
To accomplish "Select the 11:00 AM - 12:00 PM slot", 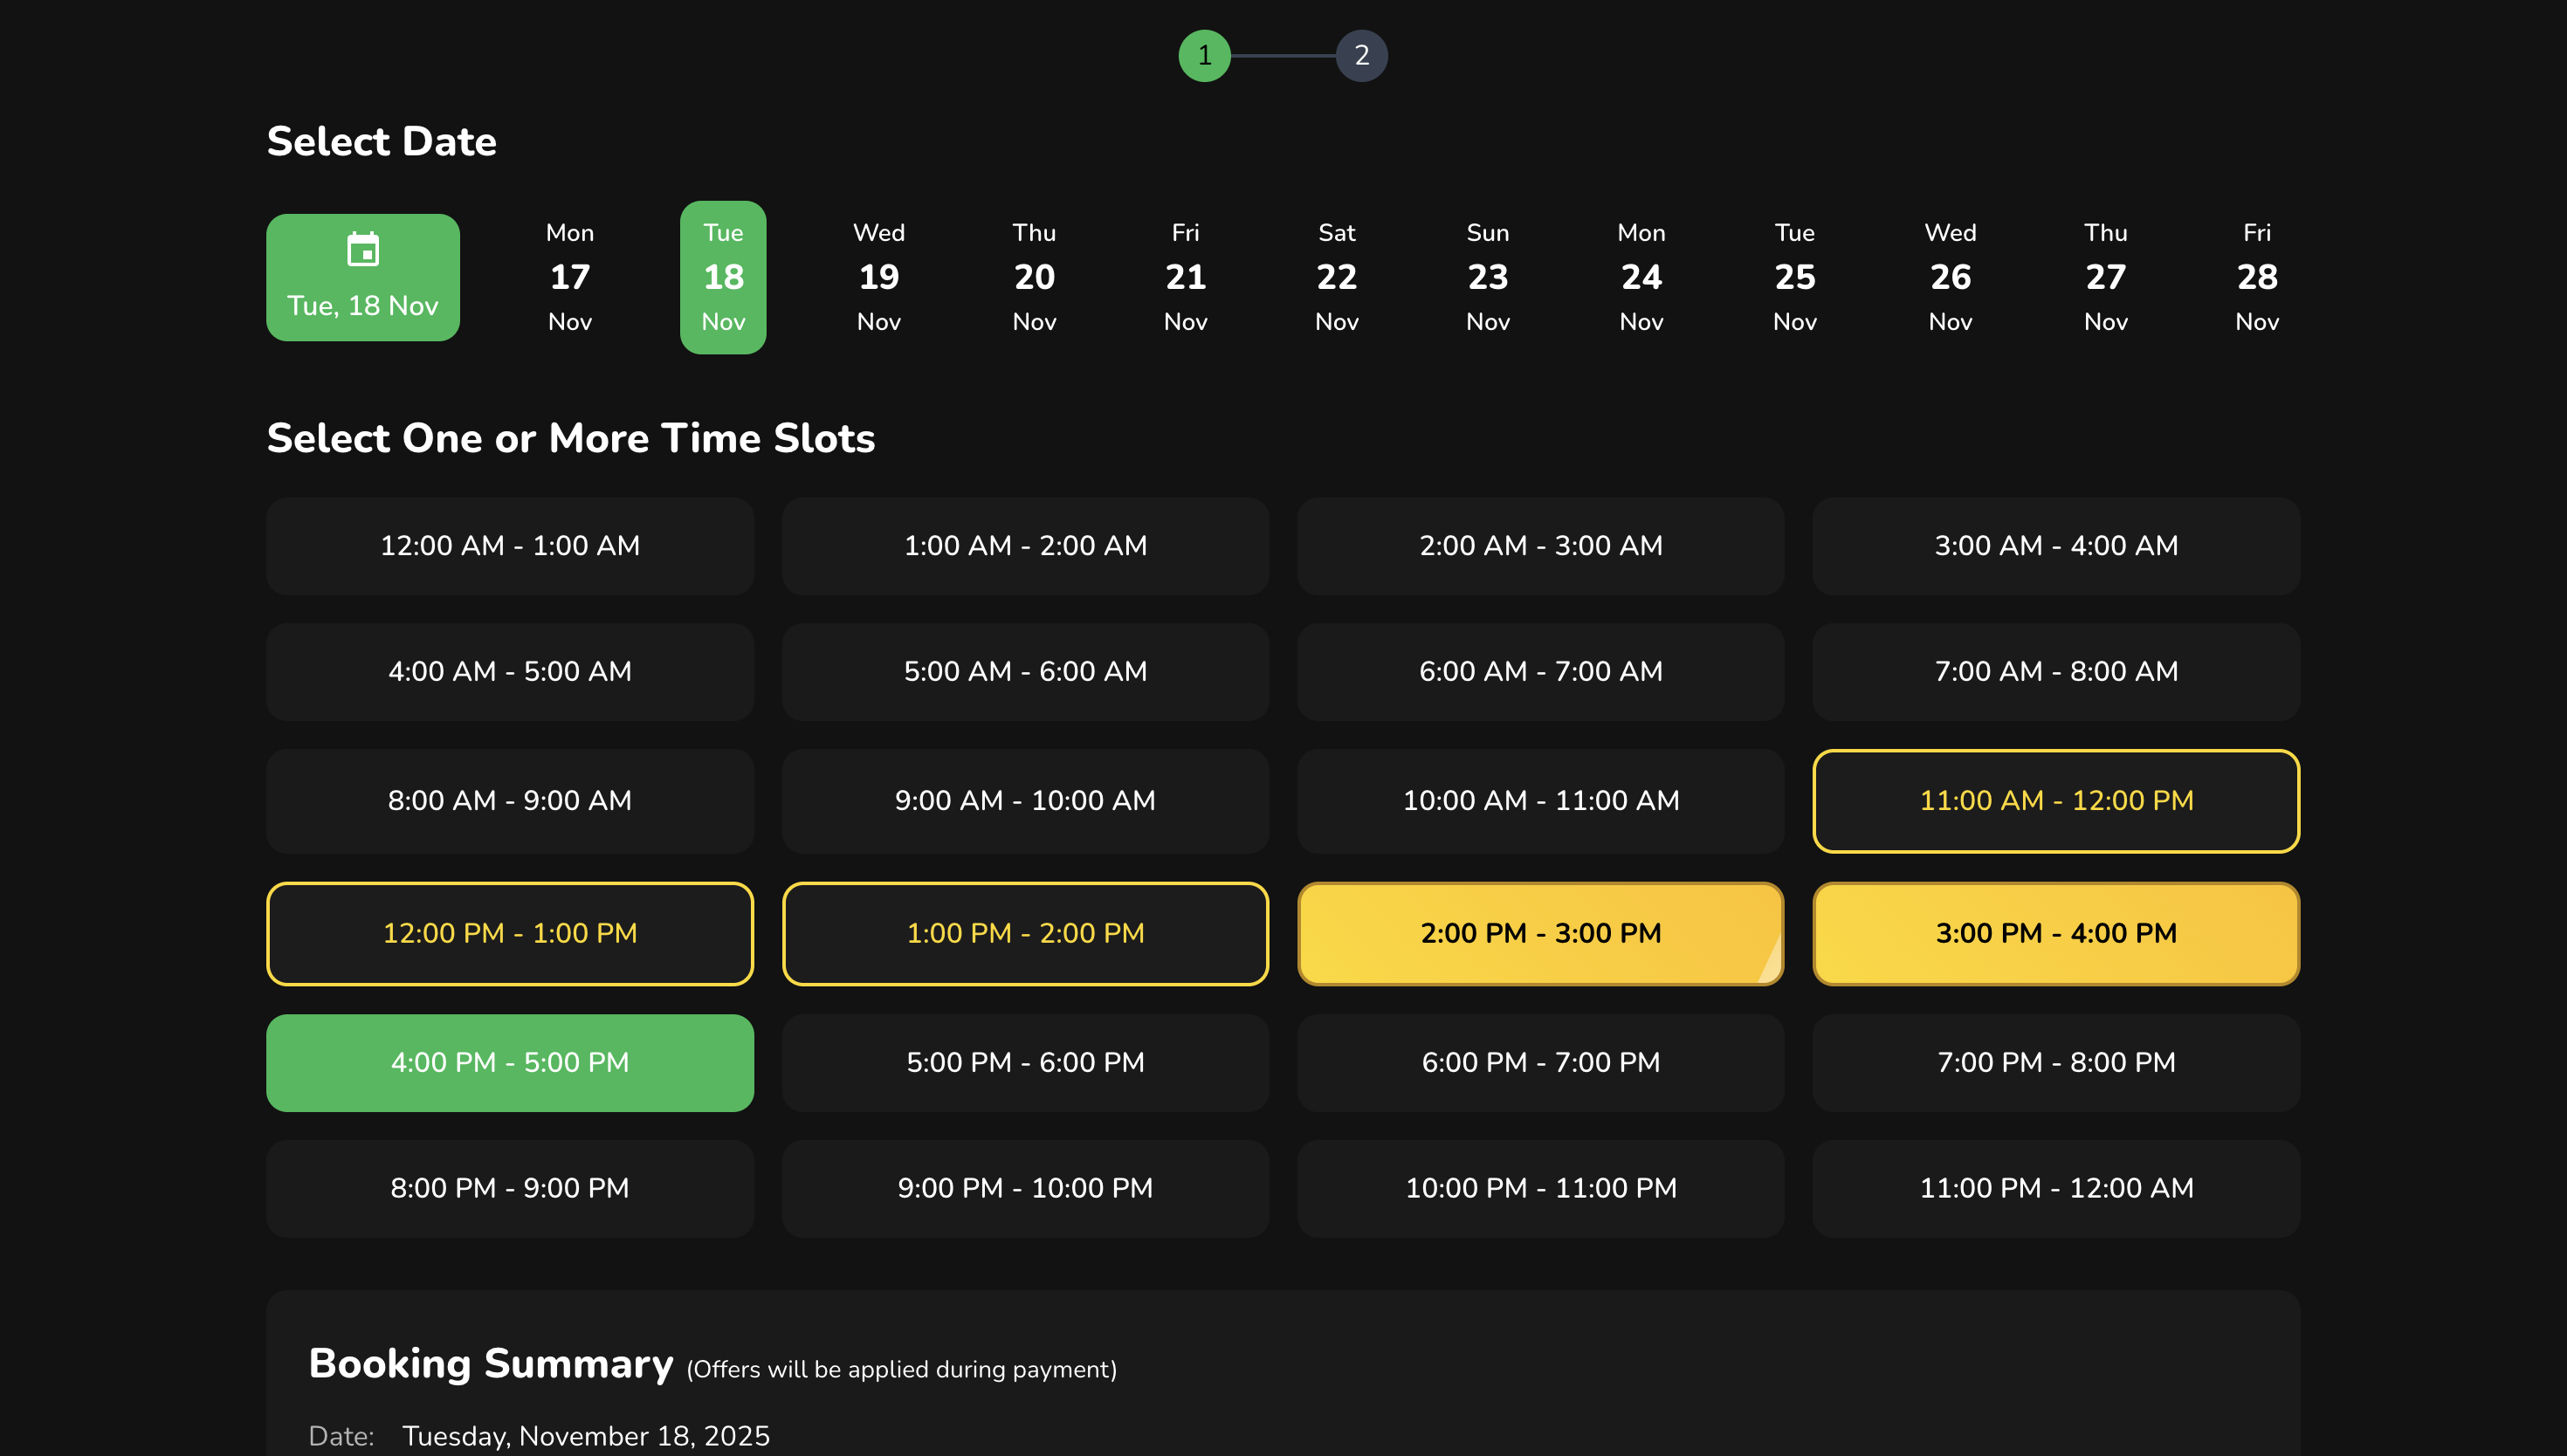I will [x=2056, y=800].
